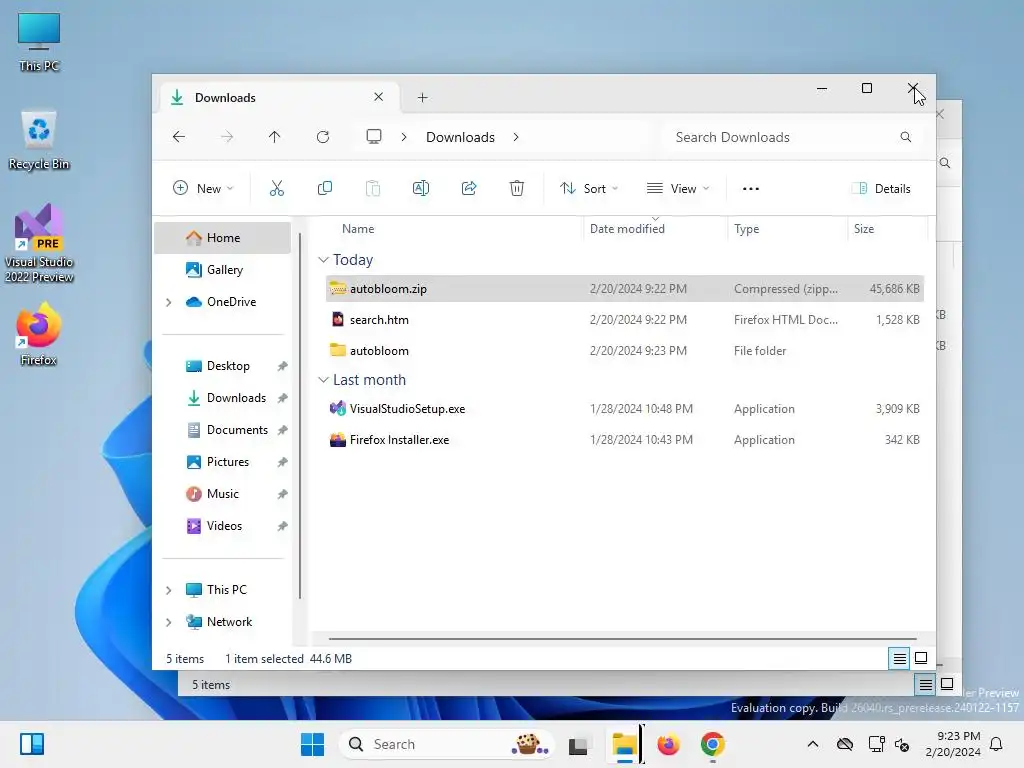Click the forward navigation arrow
This screenshot has height=768, width=1024.
click(x=227, y=137)
